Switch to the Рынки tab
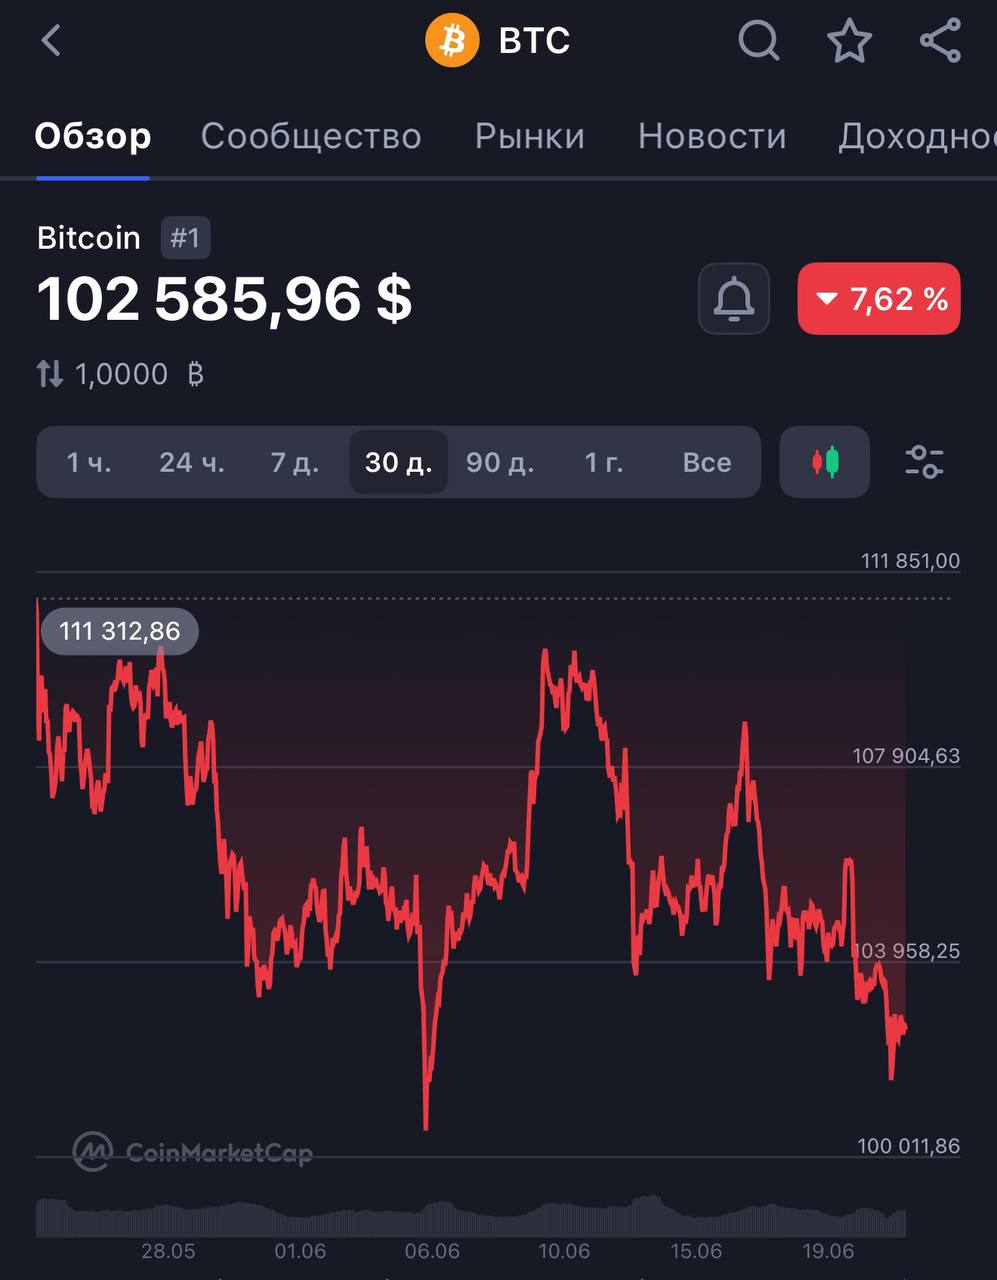The width and height of the screenshot is (997, 1280). click(529, 136)
